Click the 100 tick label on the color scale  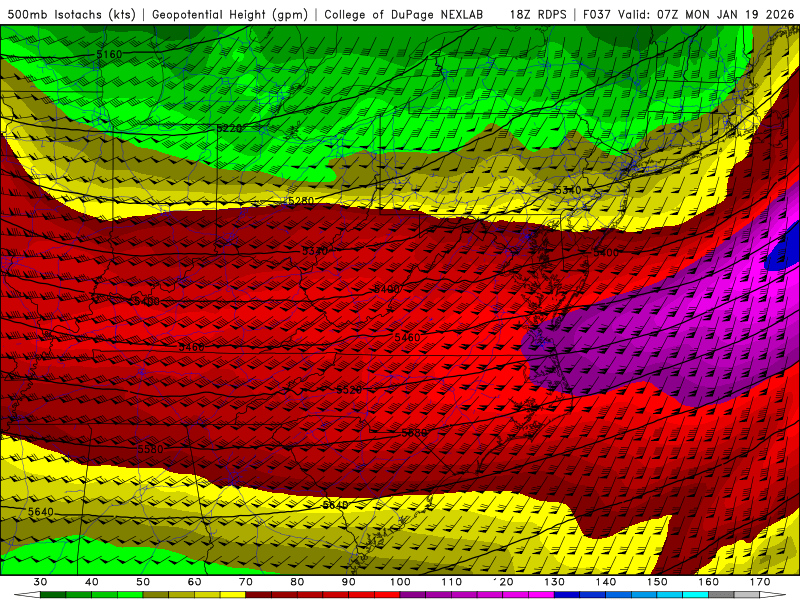[401, 582]
